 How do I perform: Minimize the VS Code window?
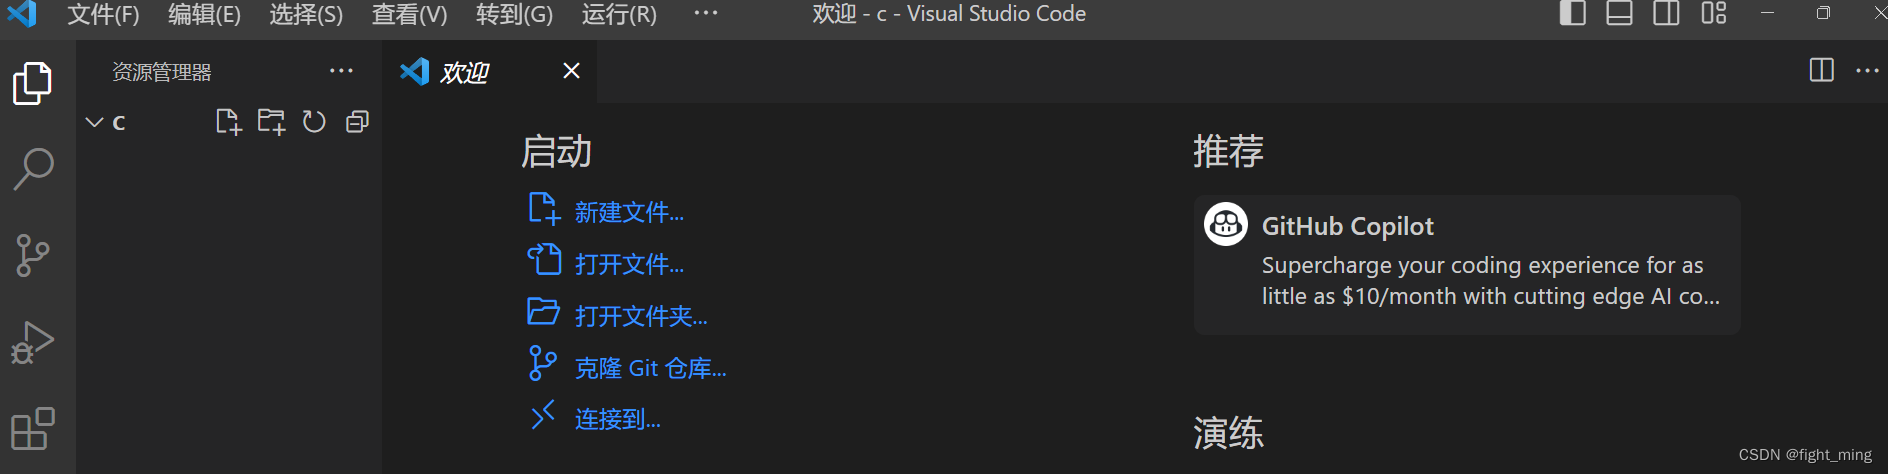1768,13
